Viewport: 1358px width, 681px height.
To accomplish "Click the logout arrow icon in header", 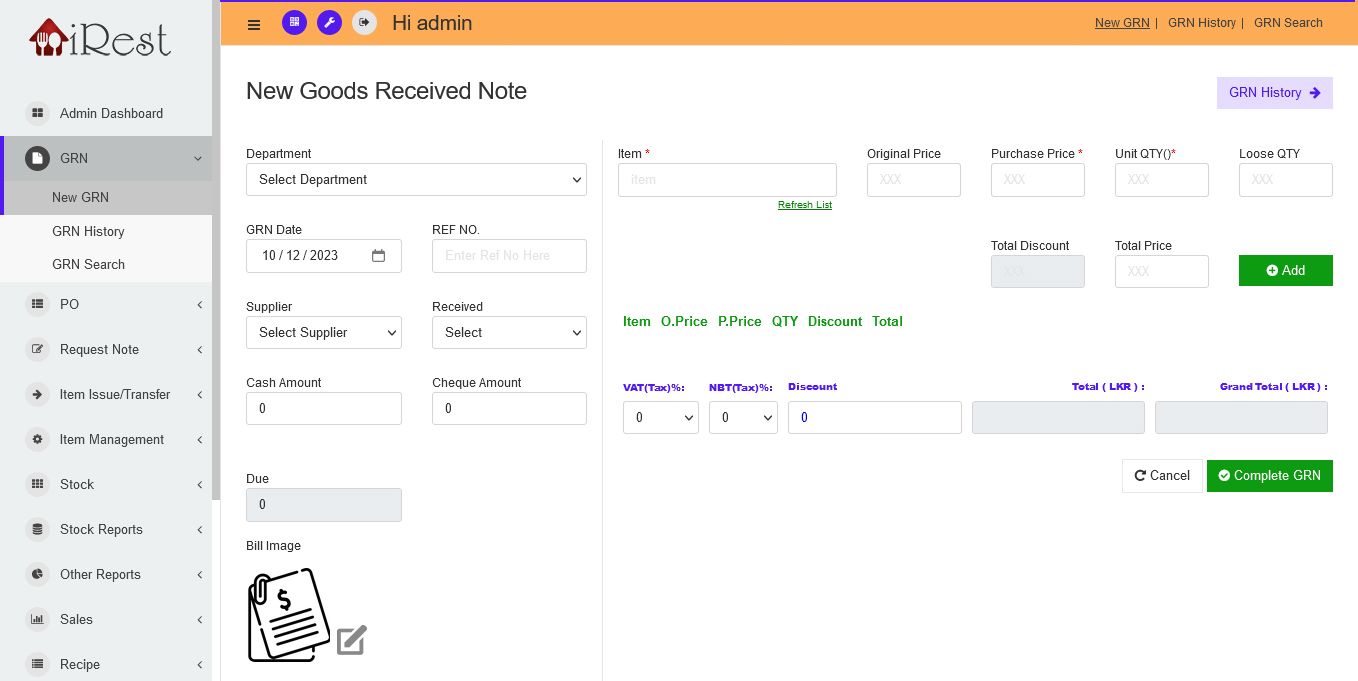I will 364,22.
